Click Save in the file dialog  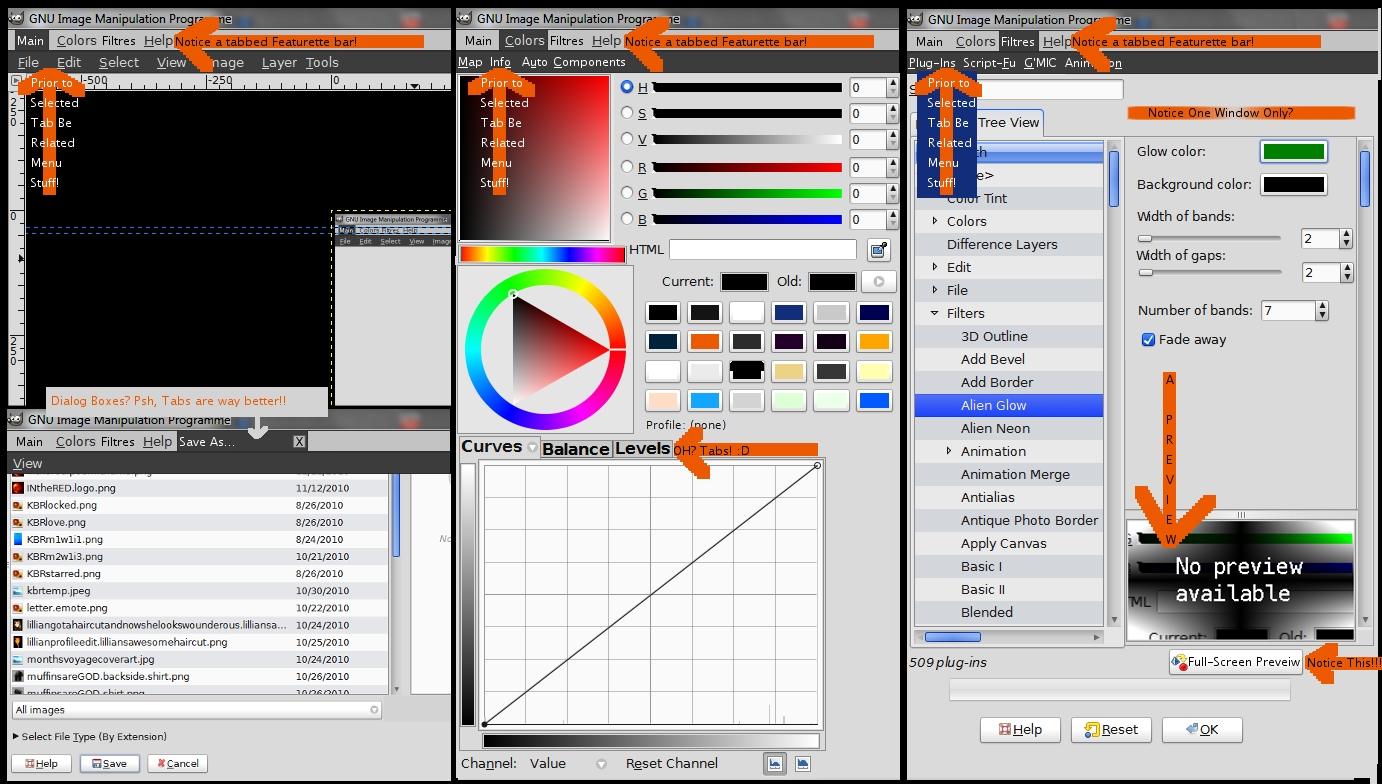tap(110, 763)
